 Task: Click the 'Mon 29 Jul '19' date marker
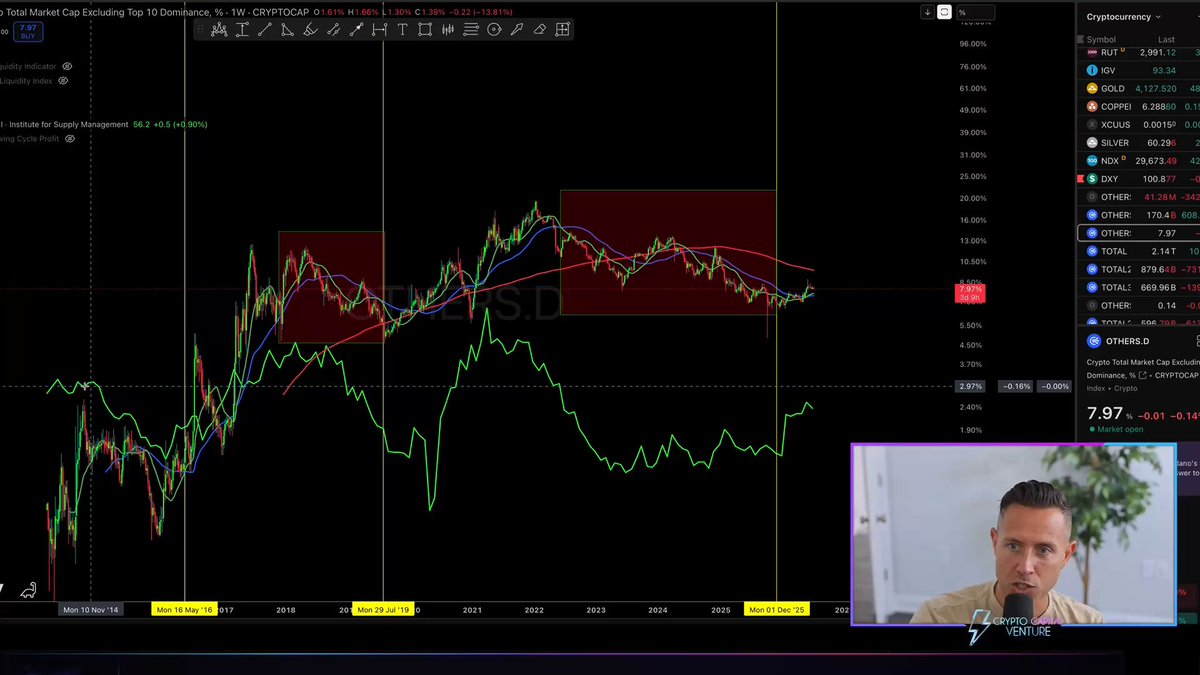click(383, 609)
